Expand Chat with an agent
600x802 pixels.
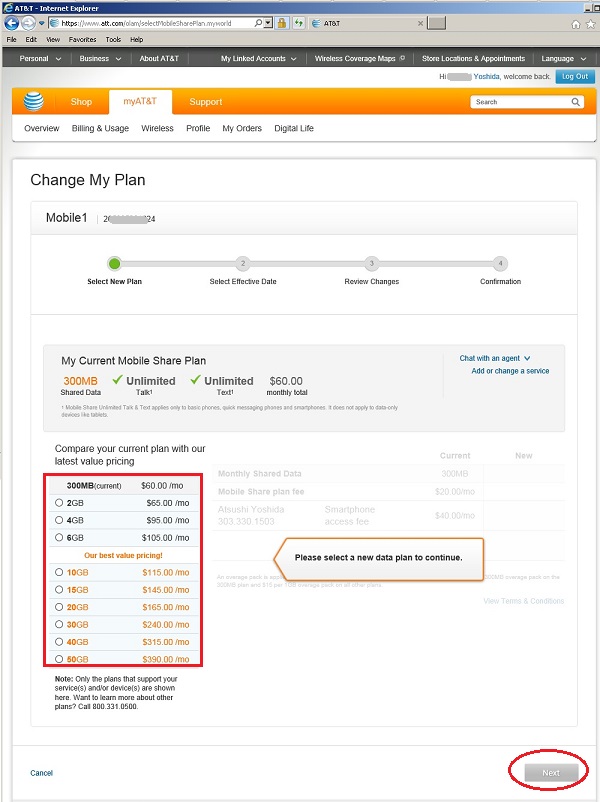(495, 358)
